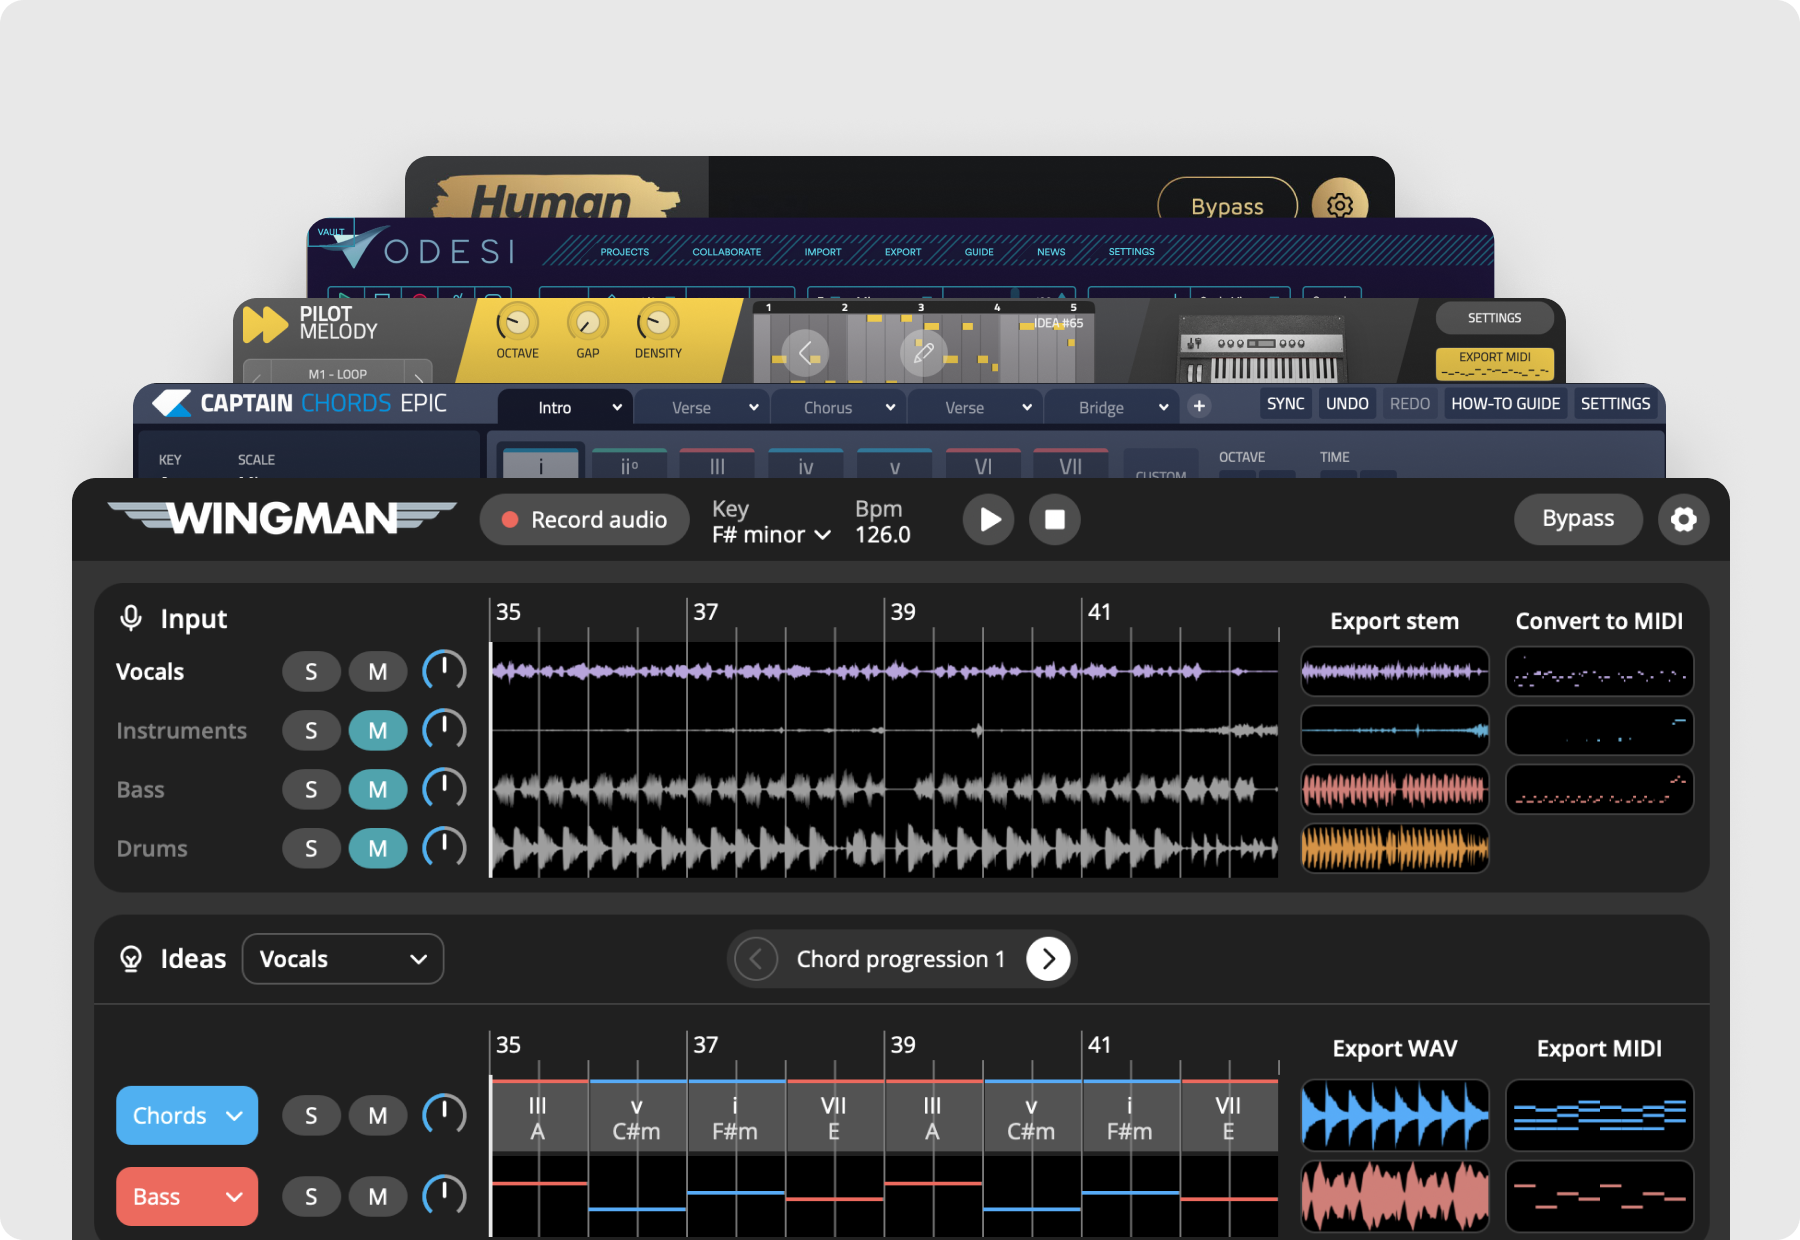Solo the Chords idea track
The height and width of the screenshot is (1240, 1800).
coord(311,1115)
